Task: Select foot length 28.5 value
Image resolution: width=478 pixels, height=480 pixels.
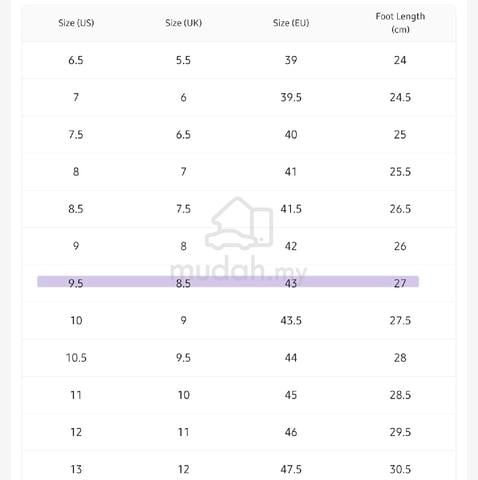Action: [x=400, y=395]
